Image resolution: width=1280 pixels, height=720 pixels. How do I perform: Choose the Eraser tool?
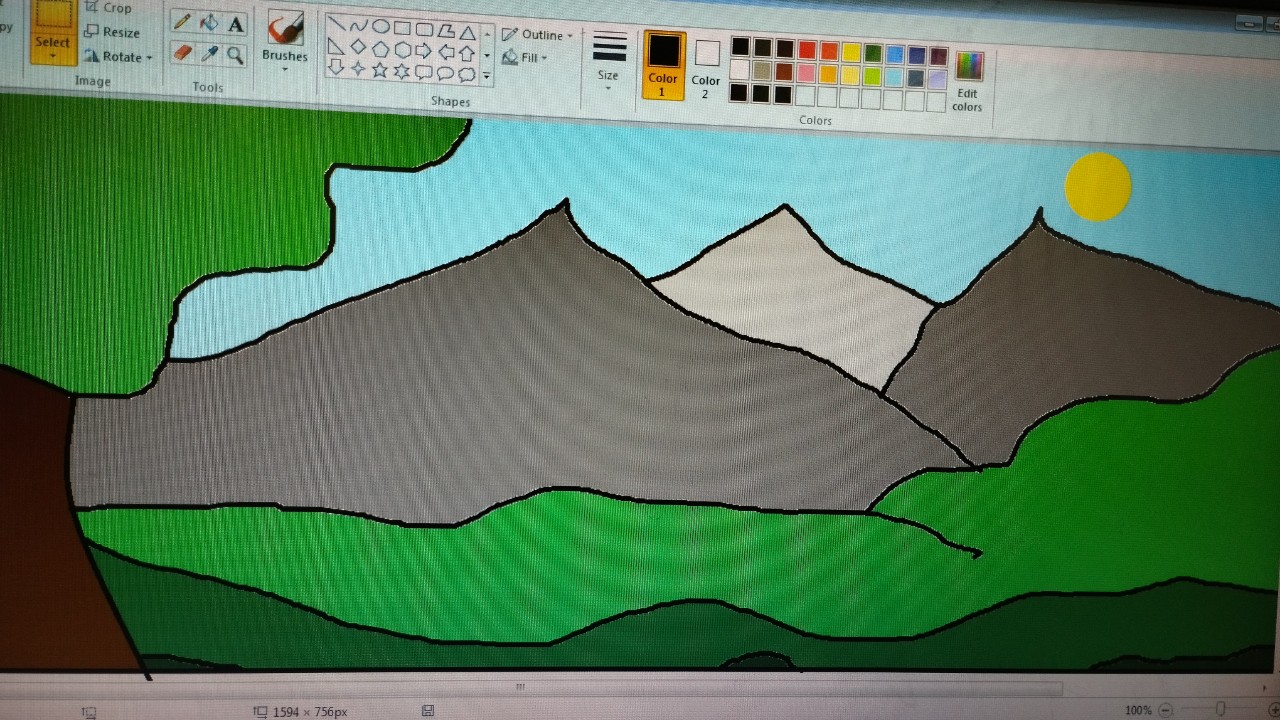(182, 53)
